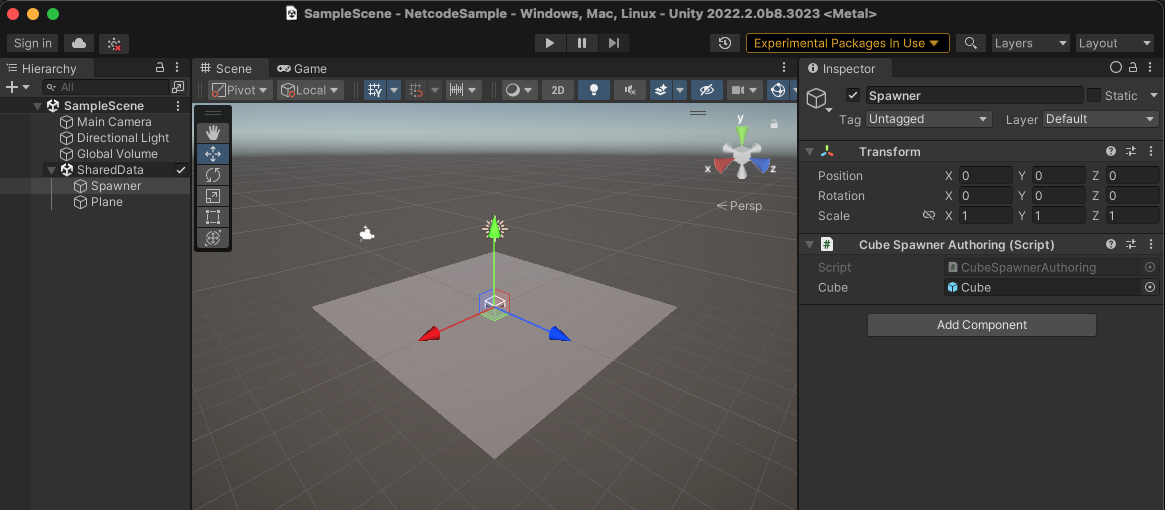Toggle 2D scene view mode
1165x510 pixels.
[x=558, y=90]
